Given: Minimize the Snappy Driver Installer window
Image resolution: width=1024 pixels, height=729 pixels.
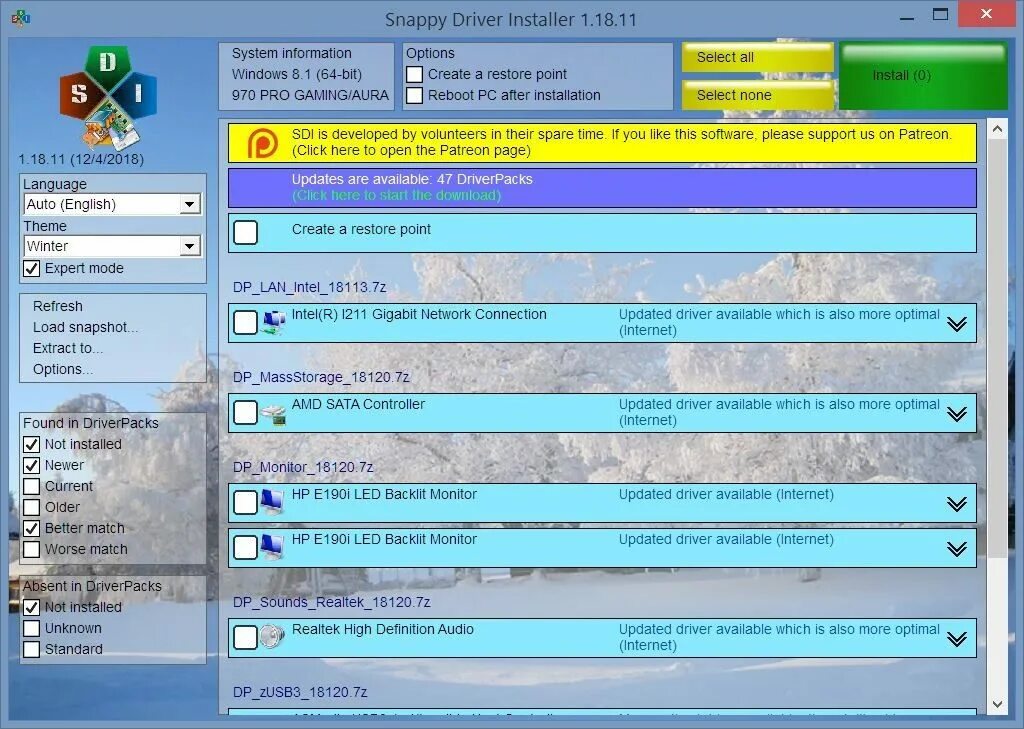Looking at the screenshot, I should pos(906,18).
